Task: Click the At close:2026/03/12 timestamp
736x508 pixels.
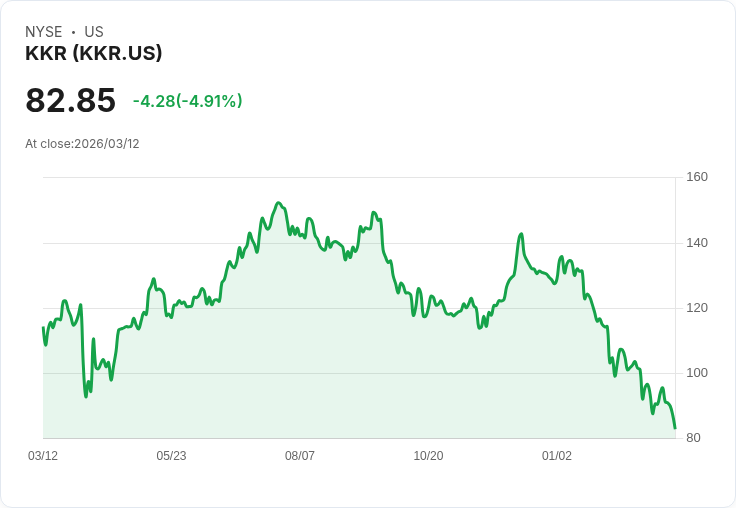Action: click(x=82, y=144)
